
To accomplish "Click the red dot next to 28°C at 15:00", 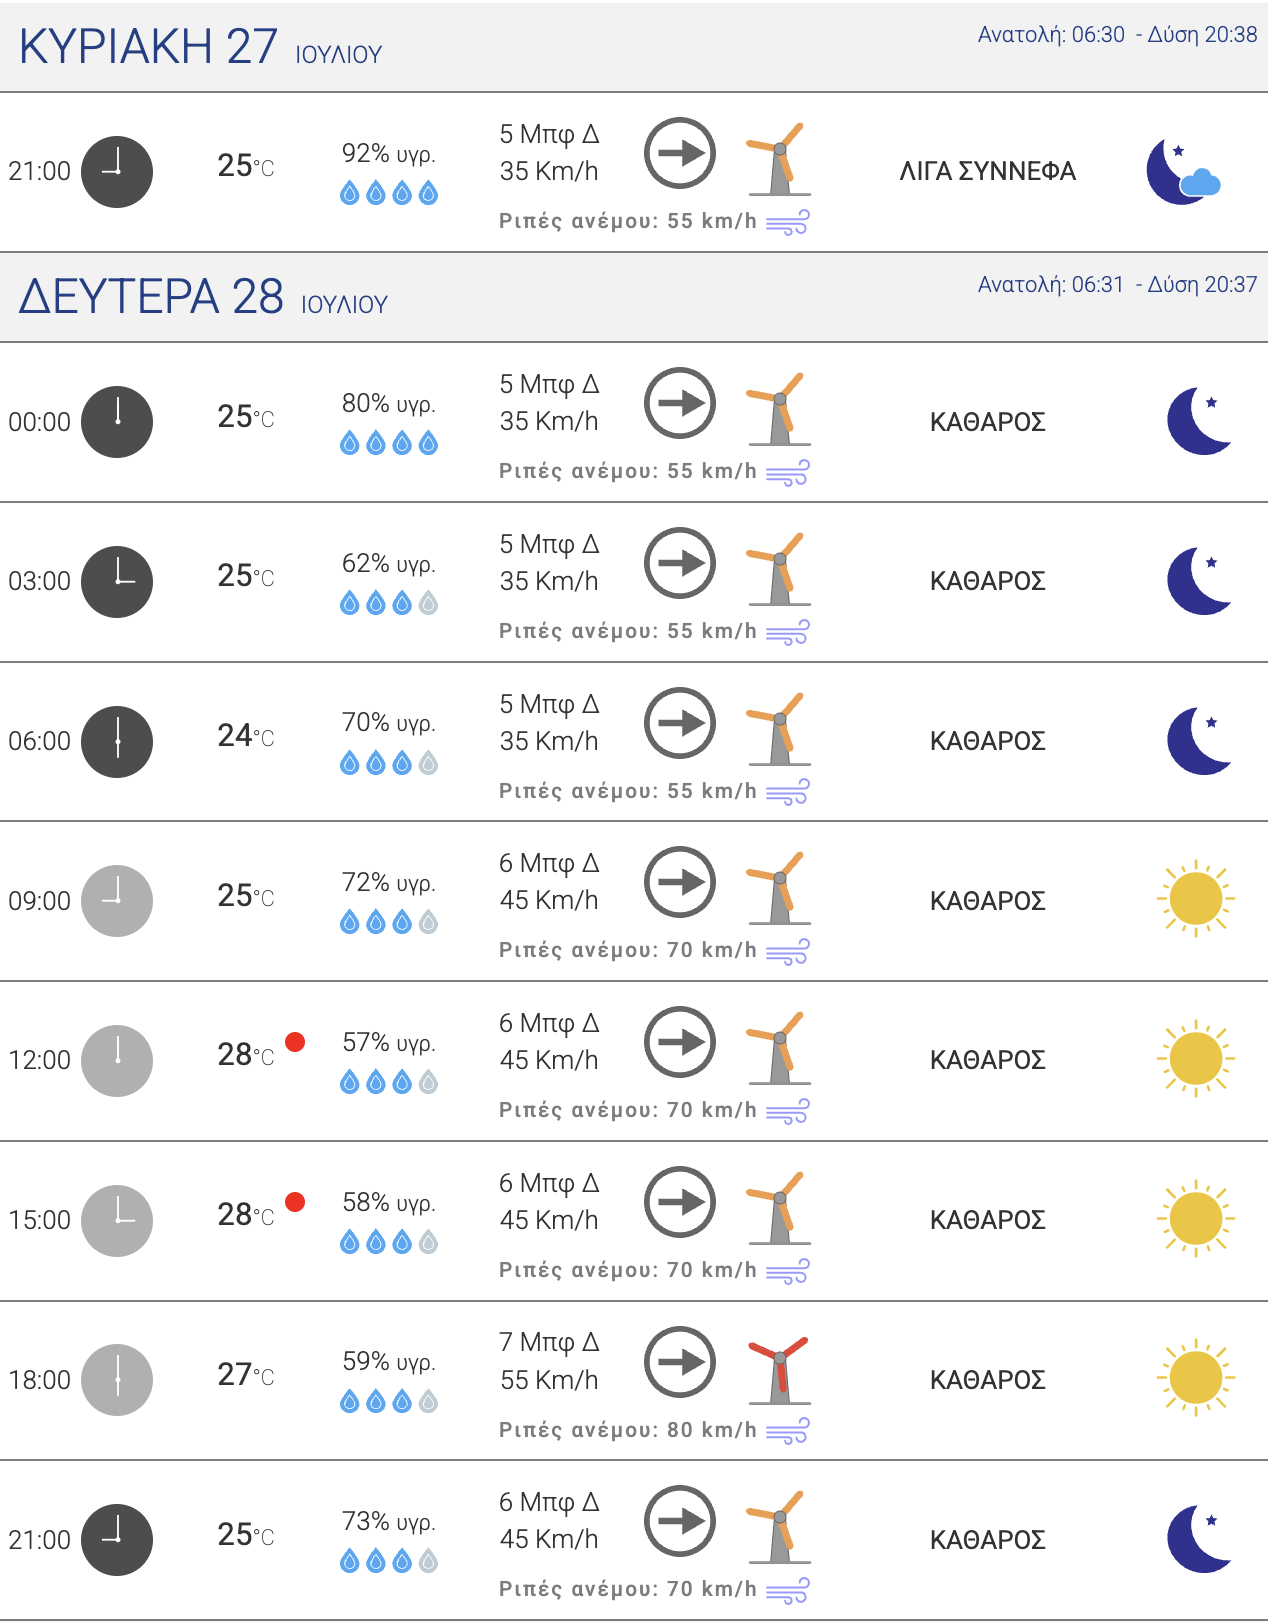I will (x=295, y=1202).
